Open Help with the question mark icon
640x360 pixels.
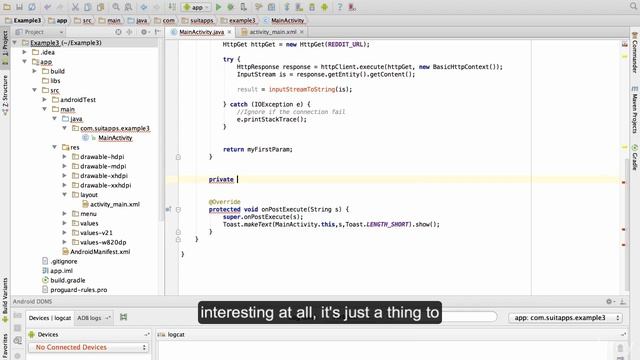340,7
